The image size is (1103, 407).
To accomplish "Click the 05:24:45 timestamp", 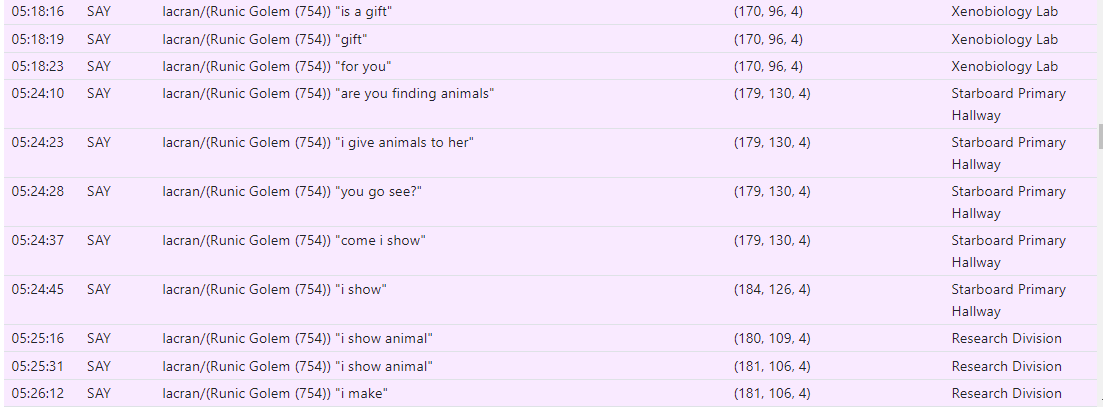I will pos(37,290).
